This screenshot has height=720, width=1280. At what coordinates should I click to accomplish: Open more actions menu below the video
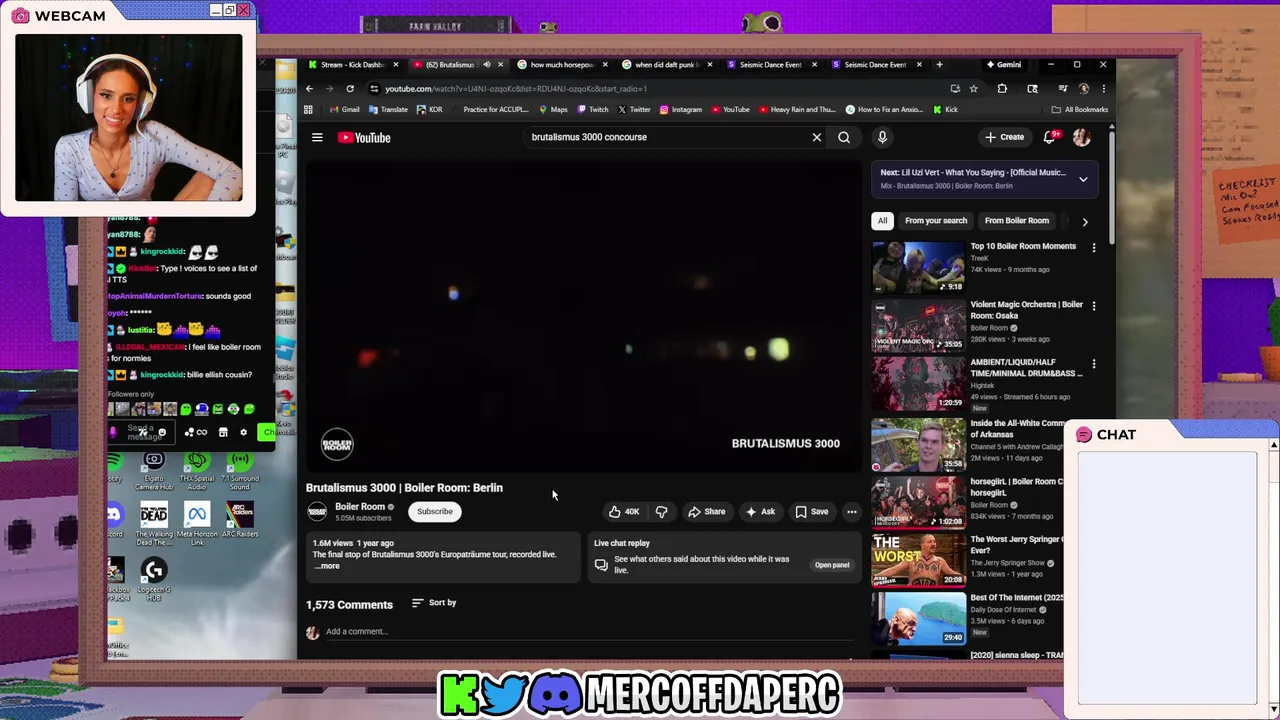(x=852, y=512)
